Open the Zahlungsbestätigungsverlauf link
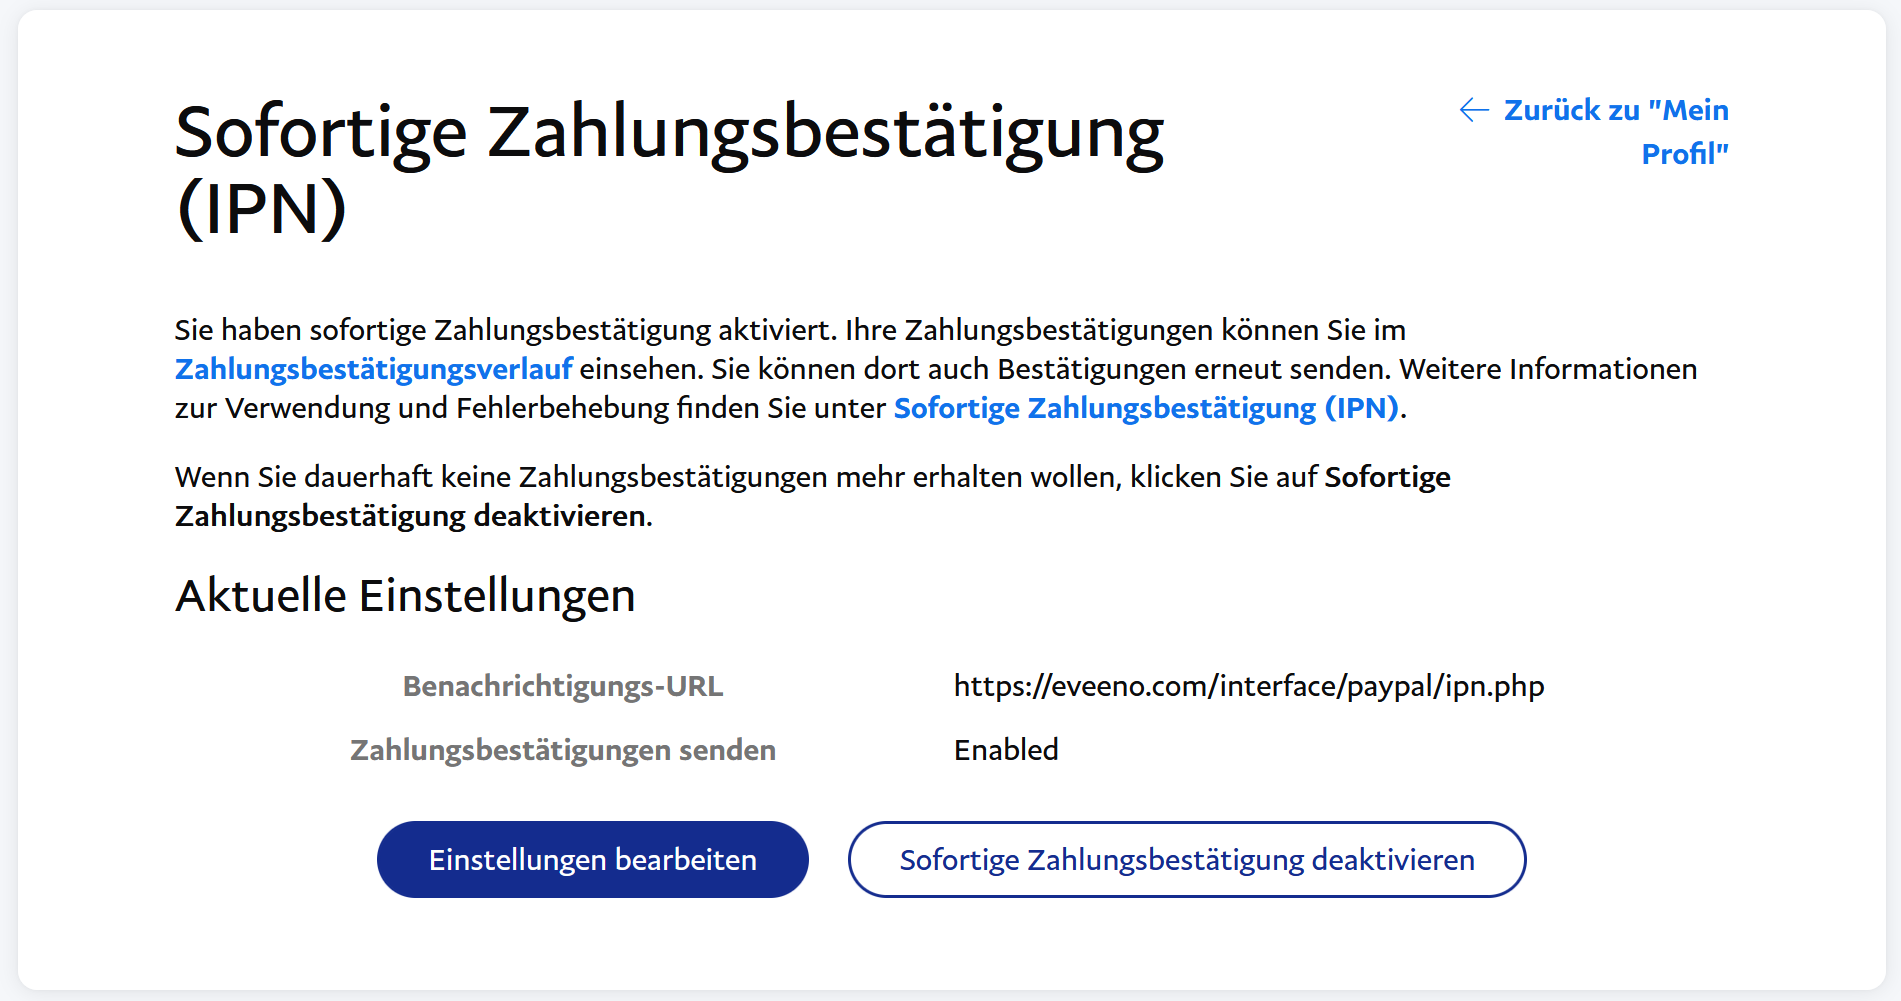1901x1001 pixels. pyautogui.click(x=373, y=369)
